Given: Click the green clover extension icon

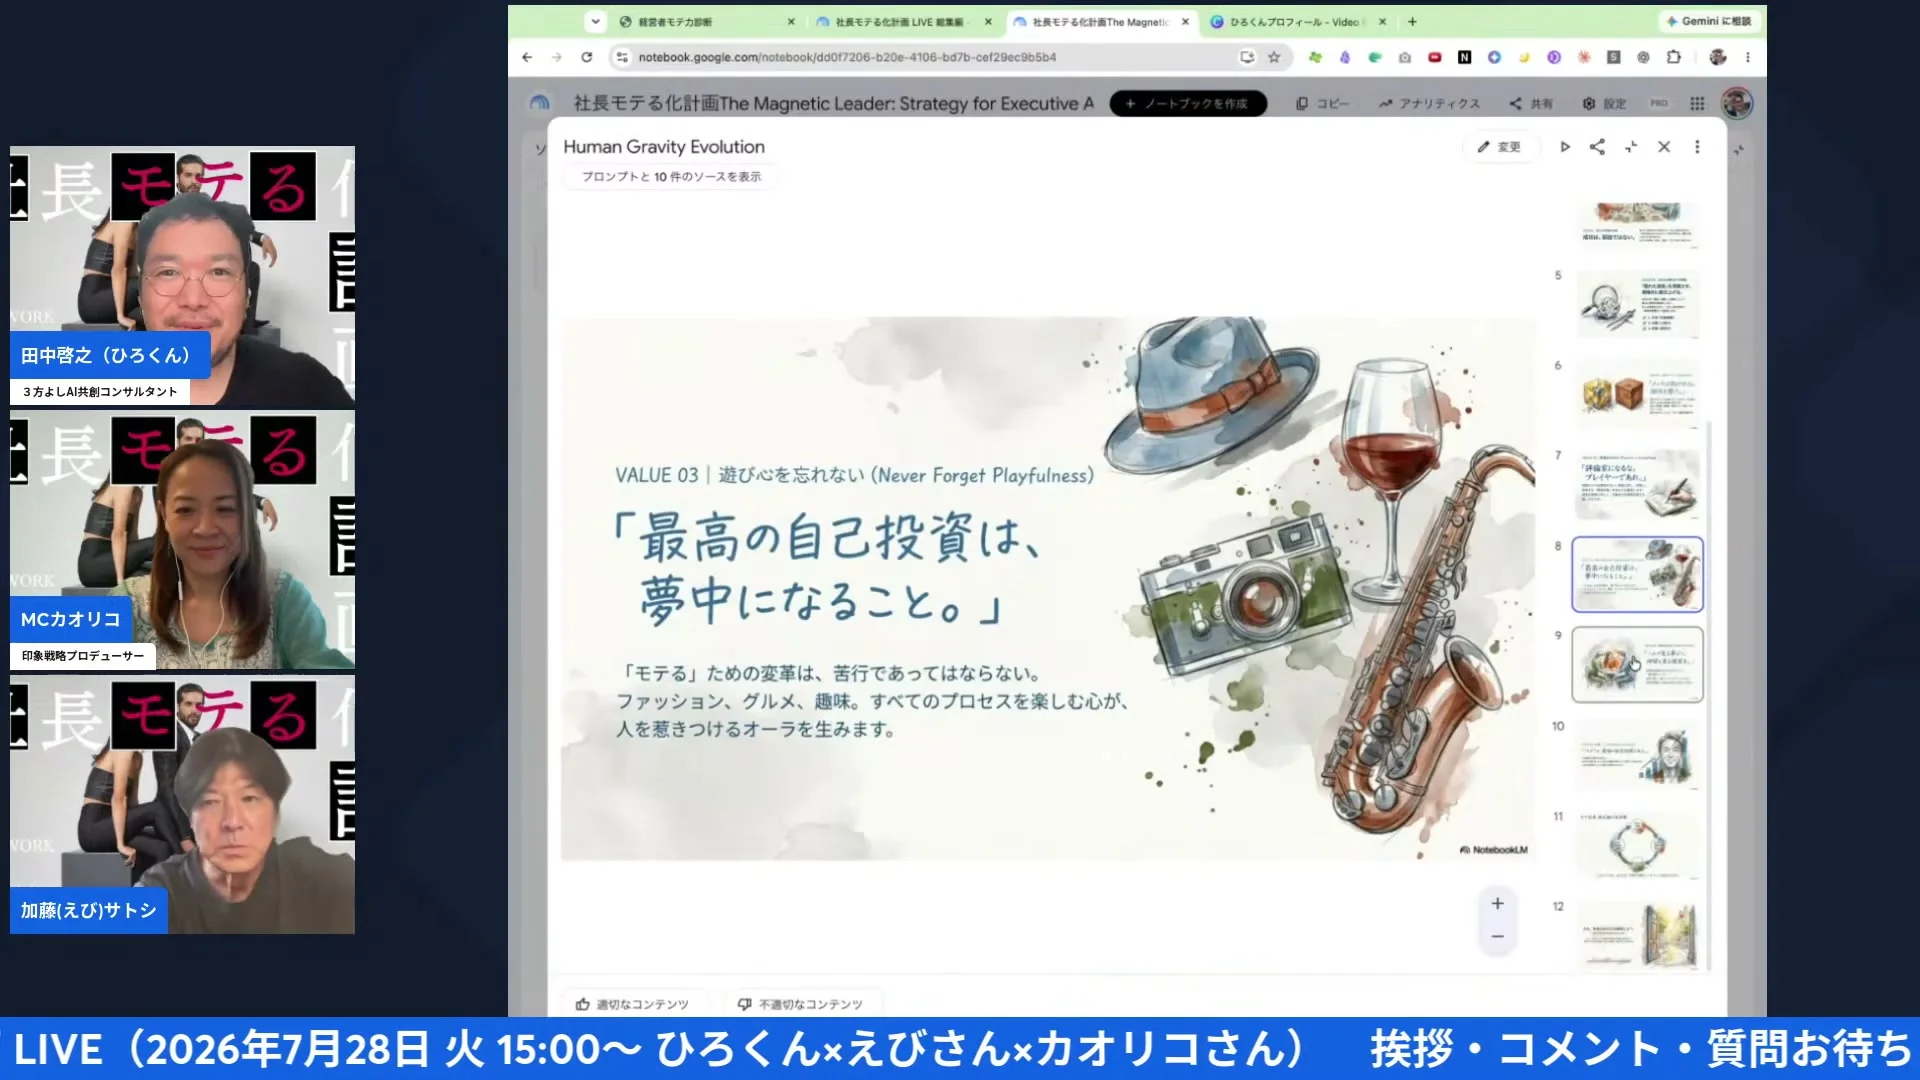Looking at the screenshot, I should tap(1315, 57).
